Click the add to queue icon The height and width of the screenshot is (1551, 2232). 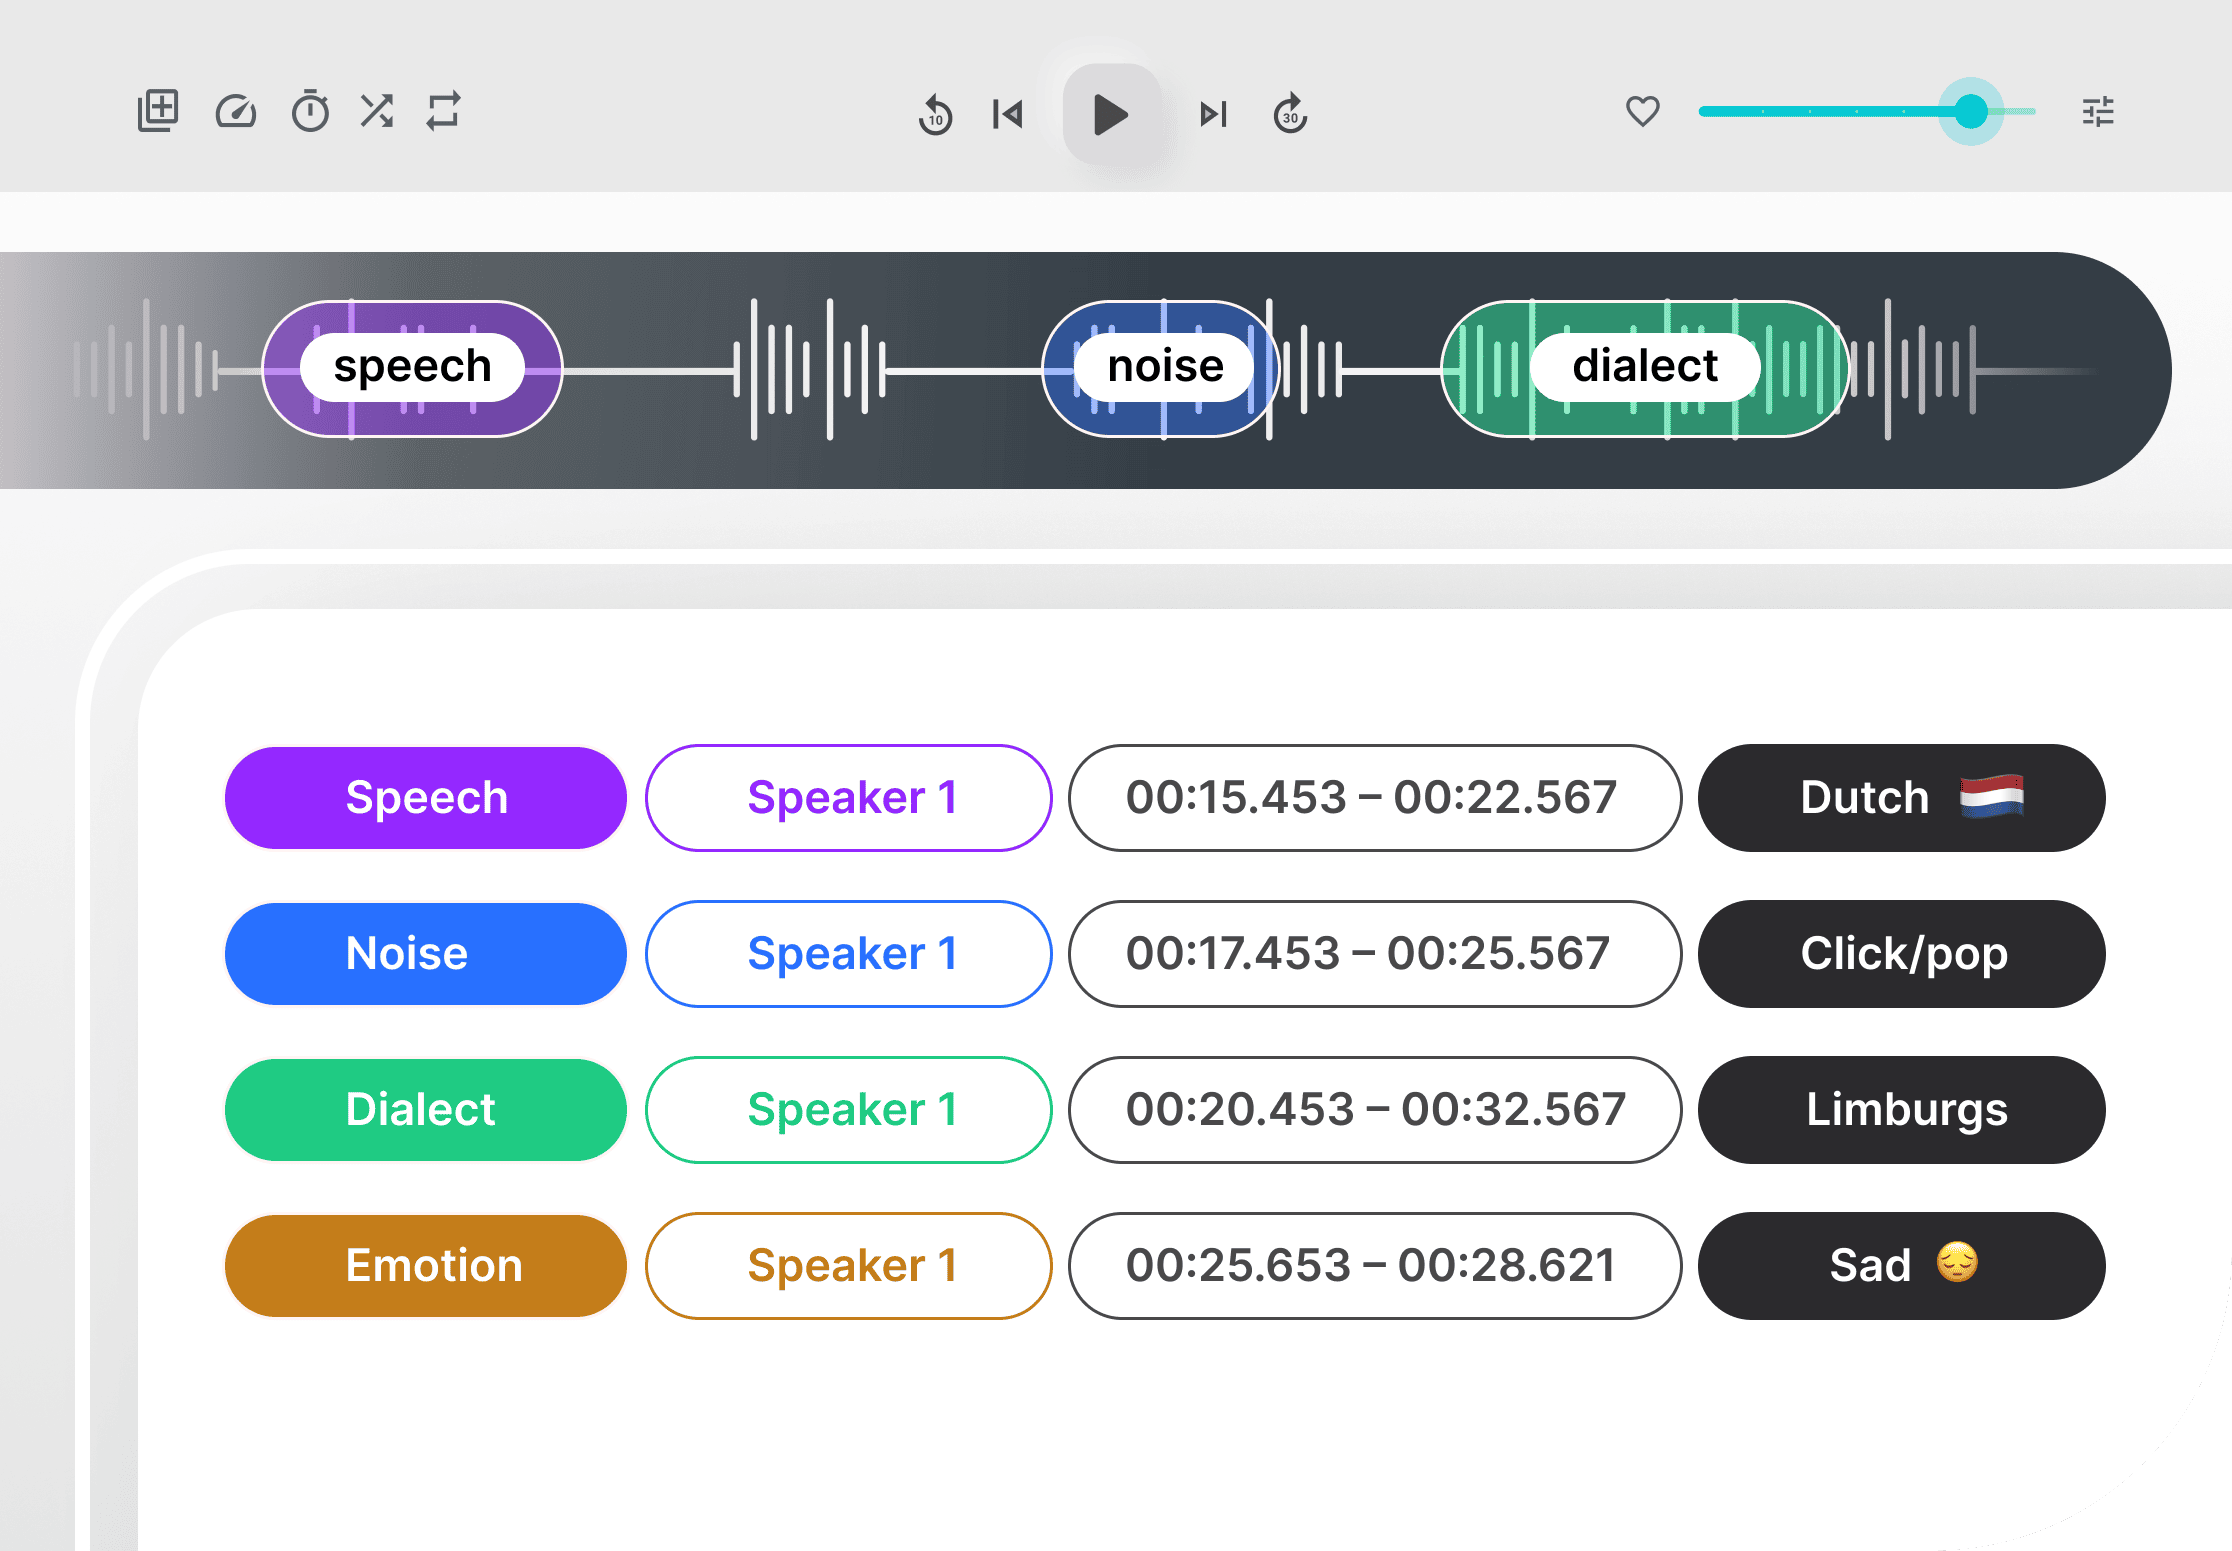coord(158,111)
